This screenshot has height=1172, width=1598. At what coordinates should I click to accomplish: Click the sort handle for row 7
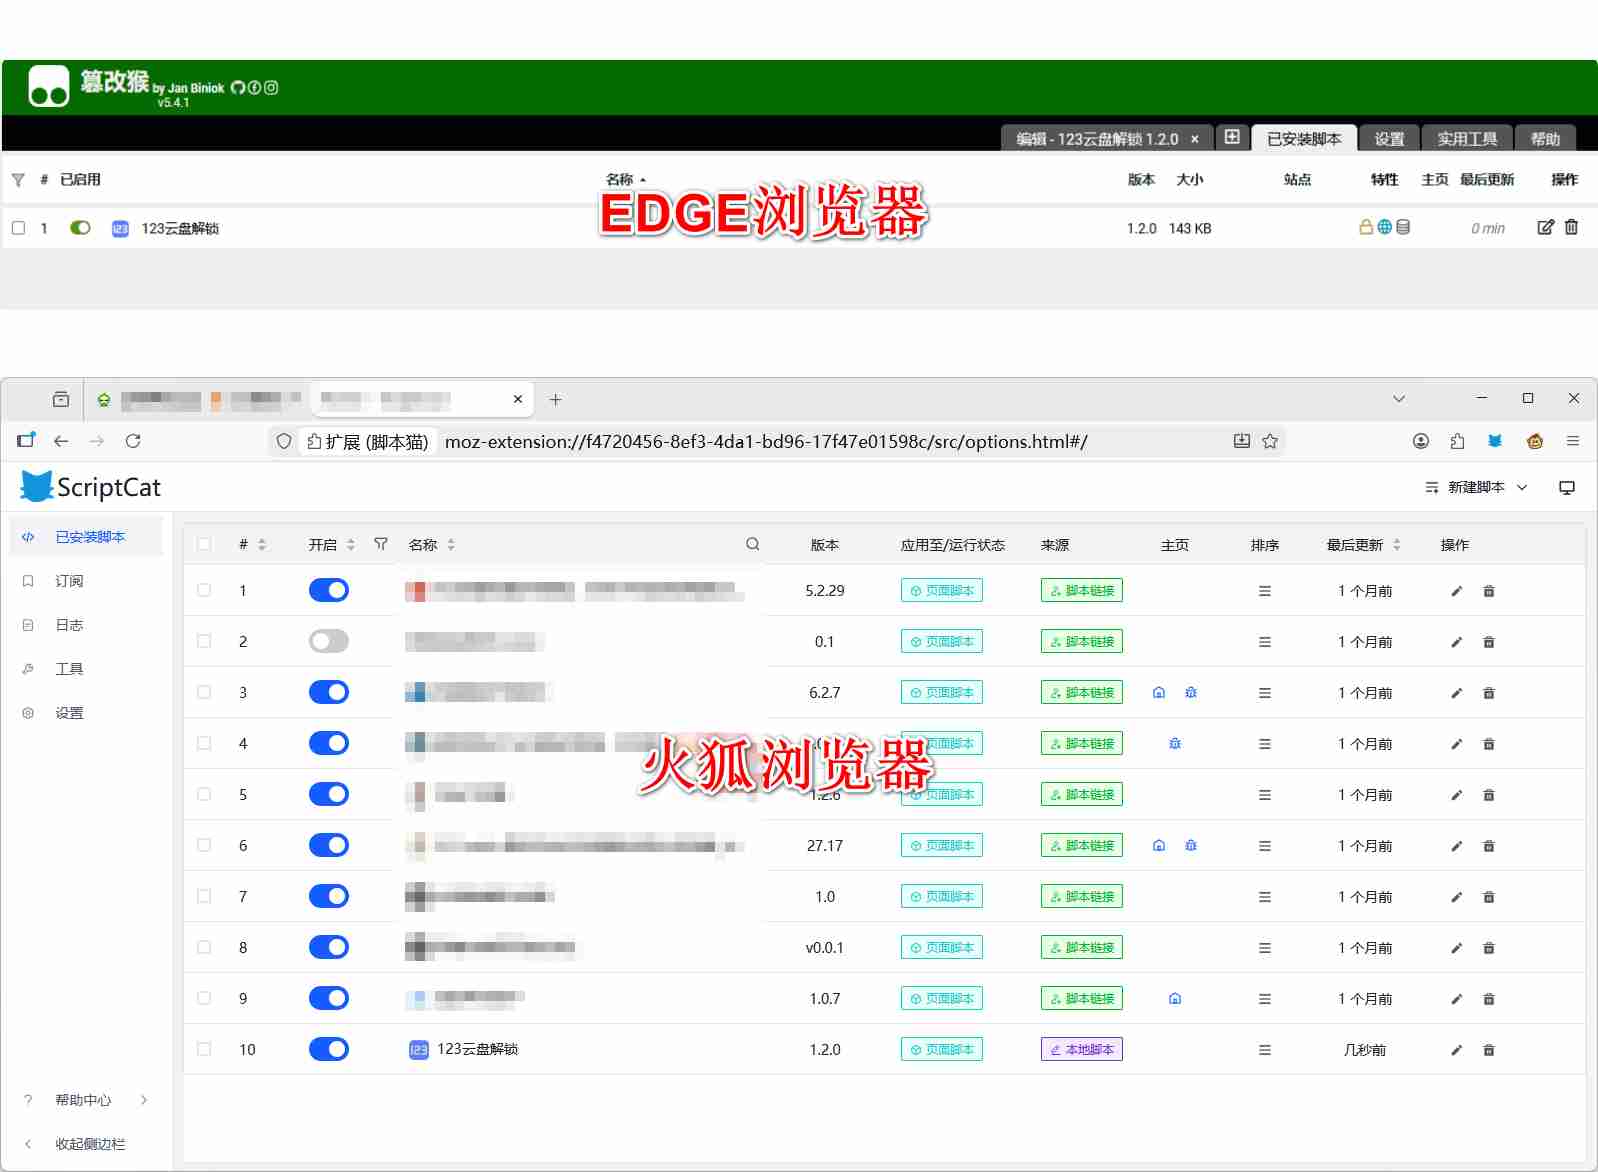1265,897
